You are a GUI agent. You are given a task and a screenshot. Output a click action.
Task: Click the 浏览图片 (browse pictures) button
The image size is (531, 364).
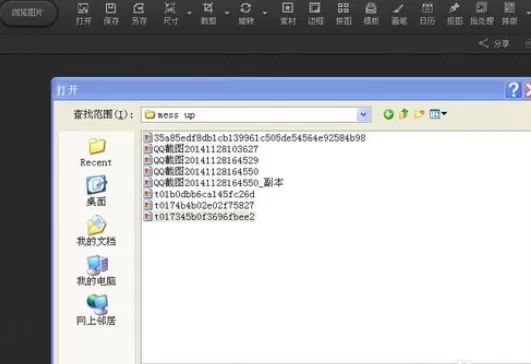28,13
